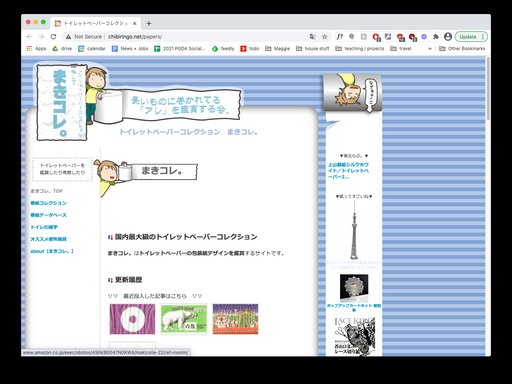Click the Lace Kirie book cover image
Viewport: 512px width, 384px height.
355,337
